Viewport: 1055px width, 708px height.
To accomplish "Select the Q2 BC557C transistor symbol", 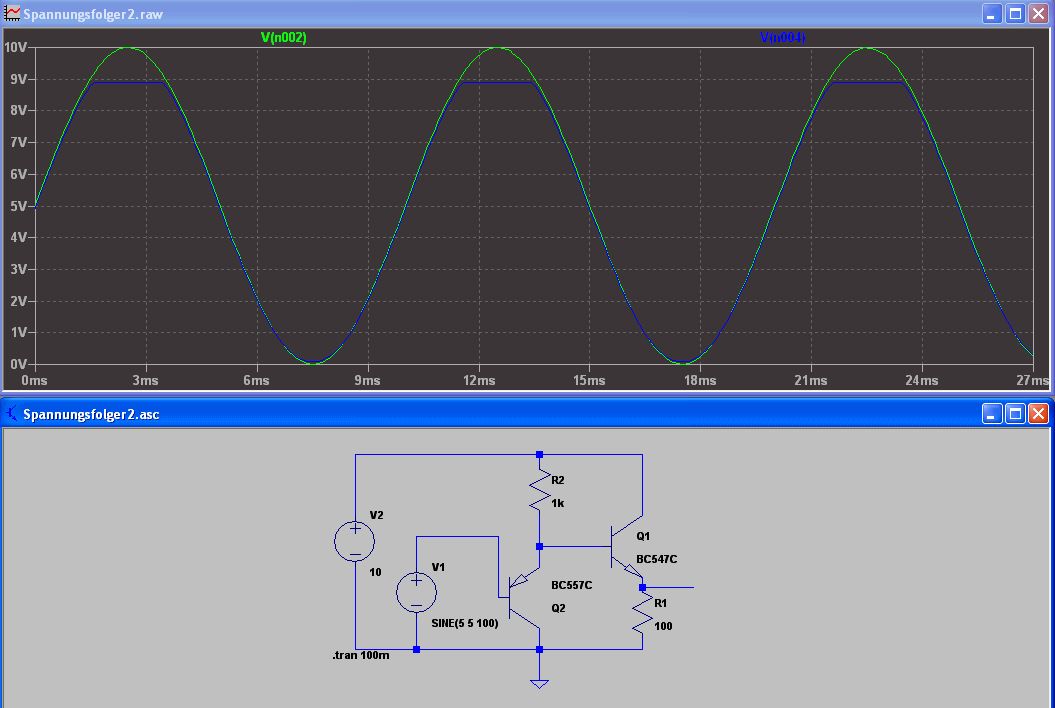I will click(x=524, y=596).
